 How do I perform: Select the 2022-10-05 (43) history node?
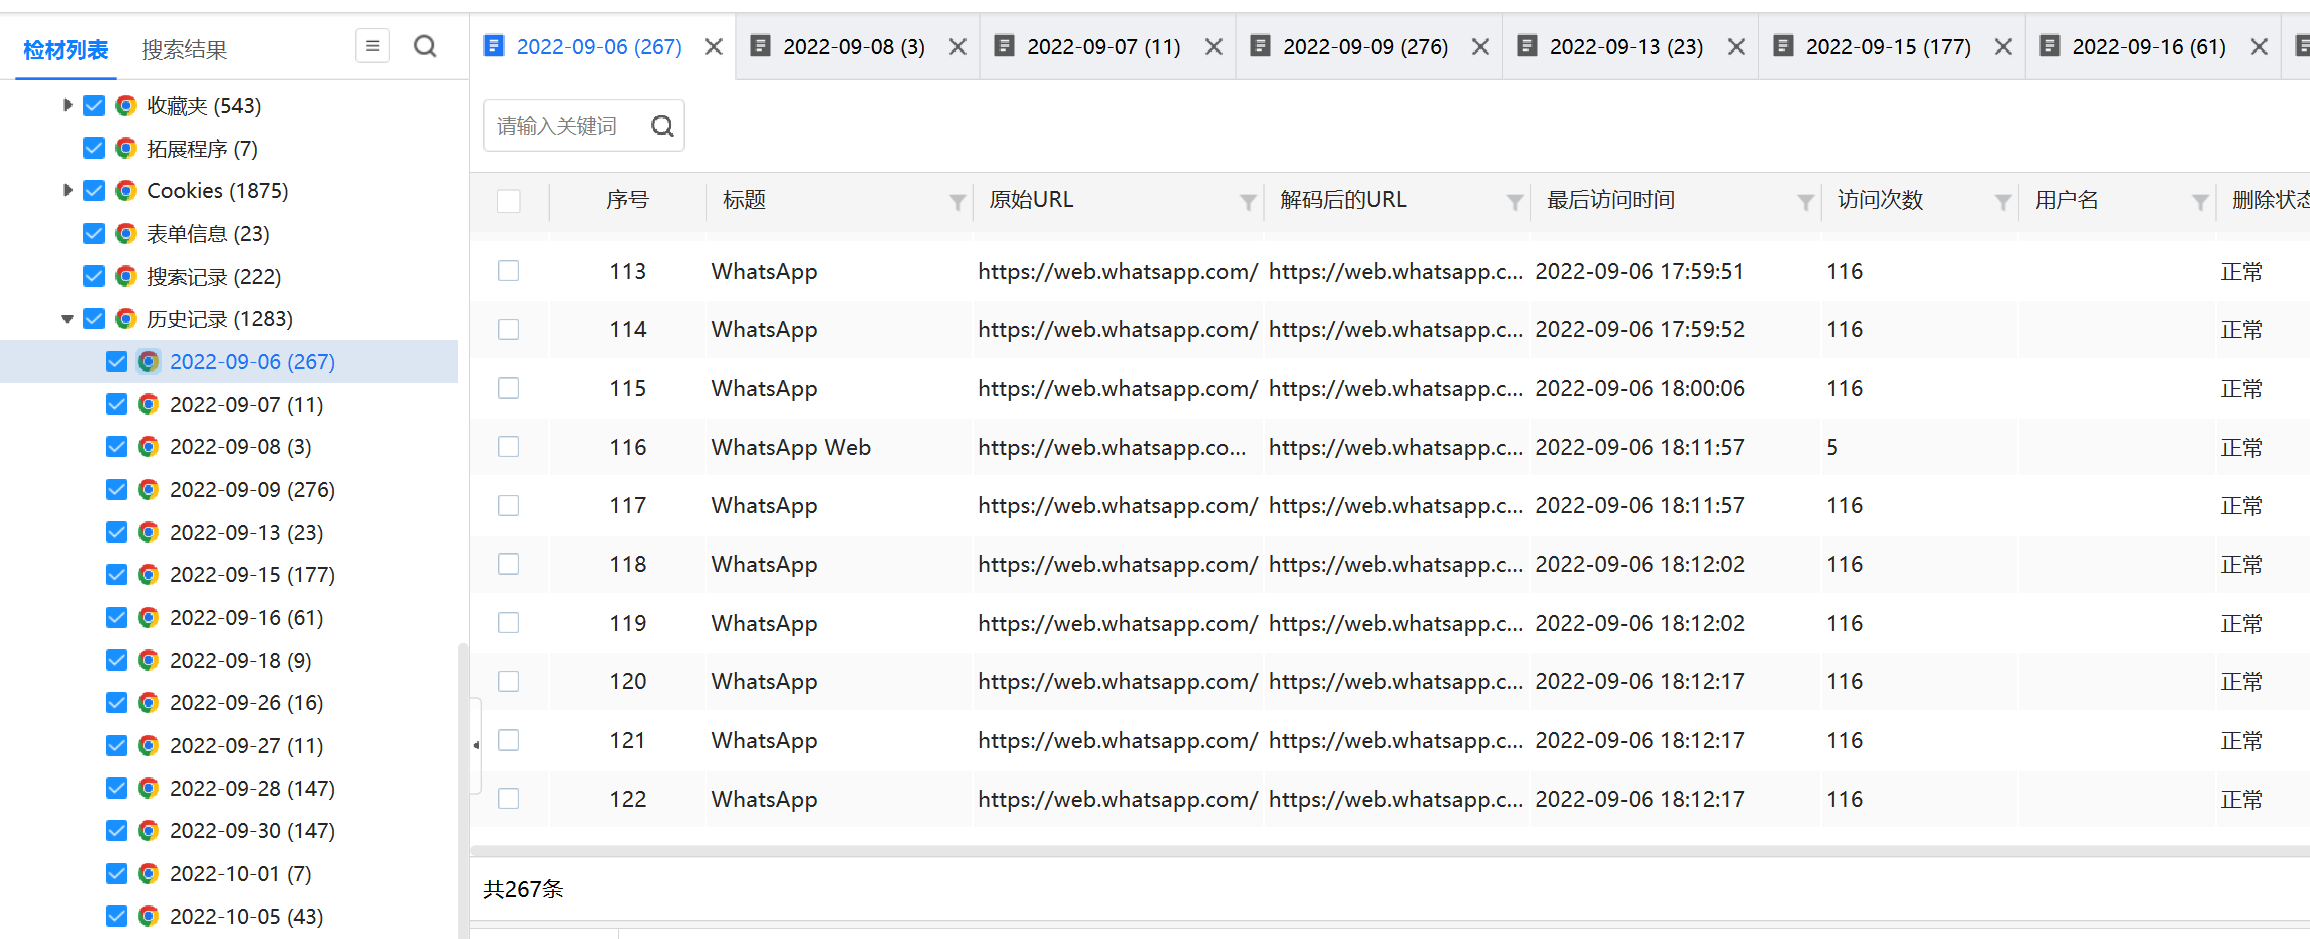(x=246, y=916)
